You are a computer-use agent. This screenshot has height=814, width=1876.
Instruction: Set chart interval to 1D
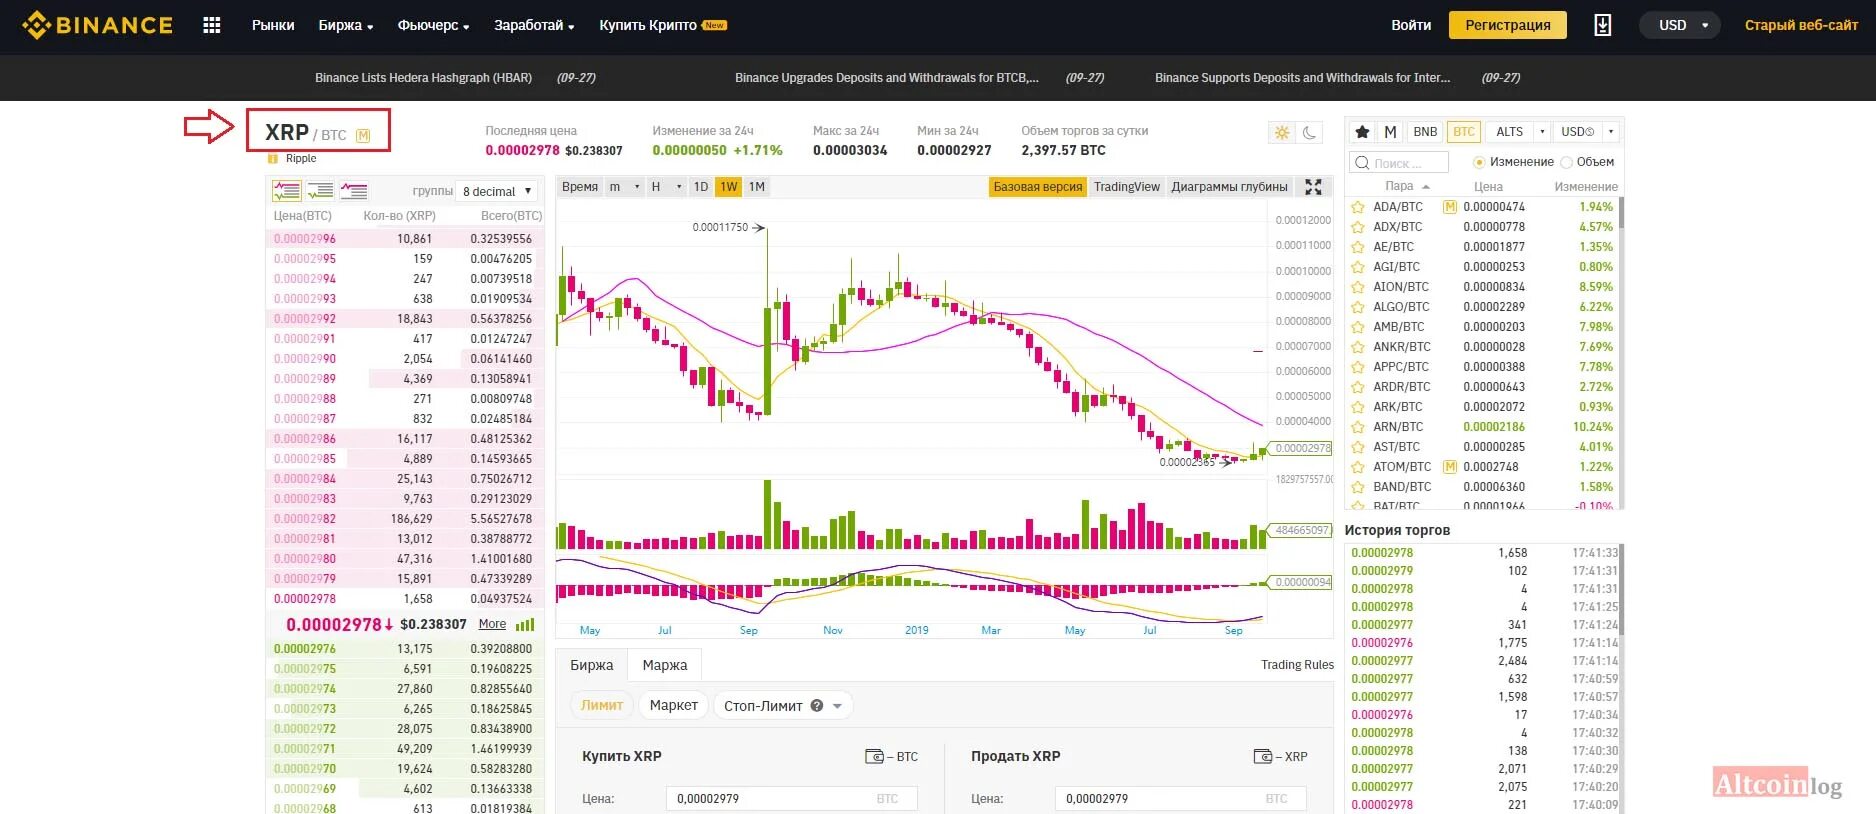[x=701, y=187]
